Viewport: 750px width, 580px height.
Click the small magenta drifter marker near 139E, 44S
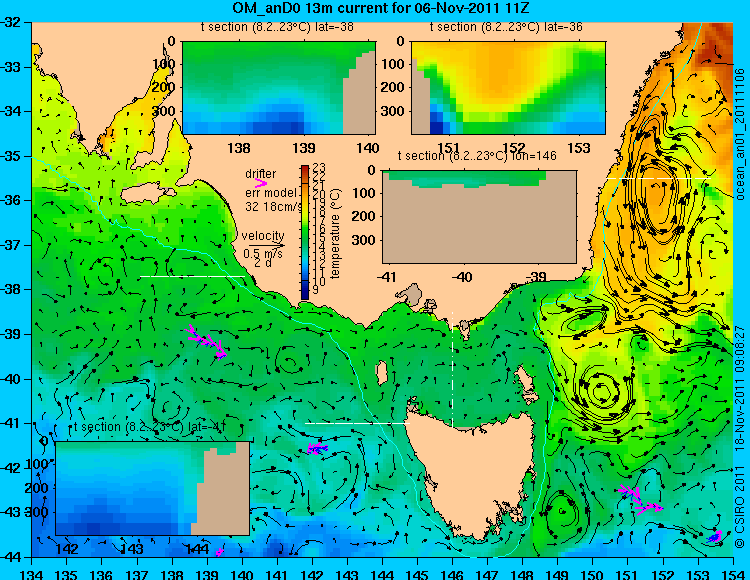coord(219,553)
